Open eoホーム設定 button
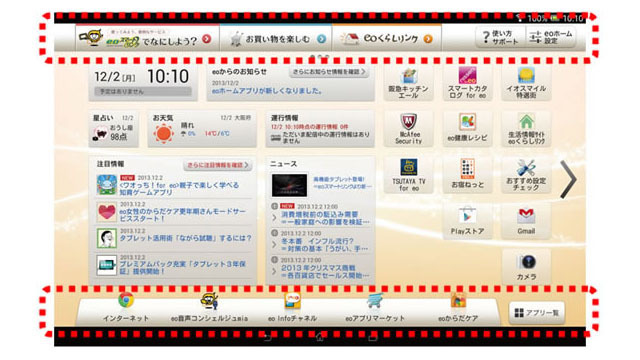The width and height of the screenshot is (640, 360). click(x=551, y=37)
